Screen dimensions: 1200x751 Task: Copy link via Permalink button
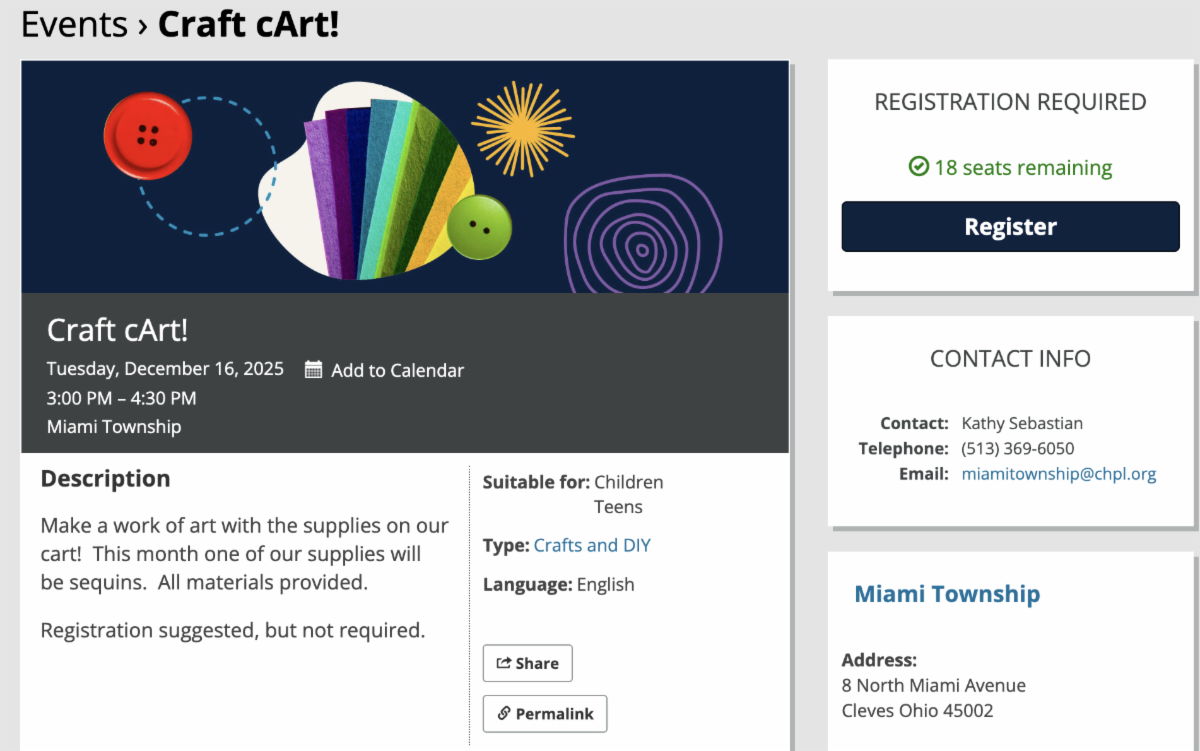click(x=544, y=714)
